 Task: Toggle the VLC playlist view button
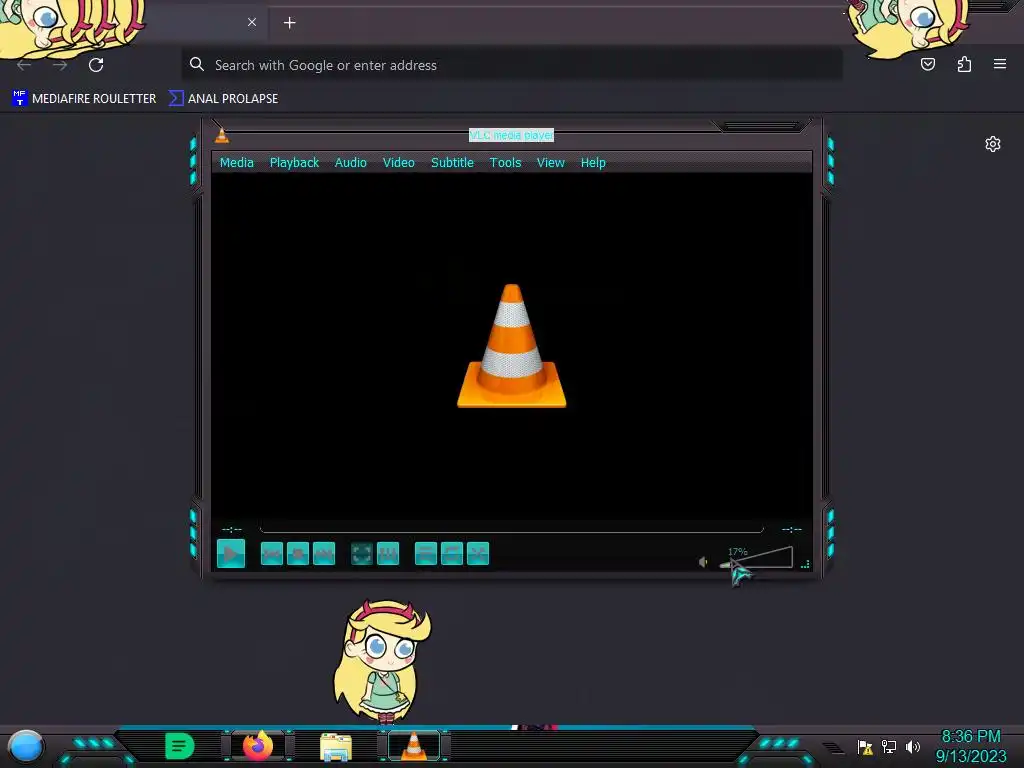[426, 554]
